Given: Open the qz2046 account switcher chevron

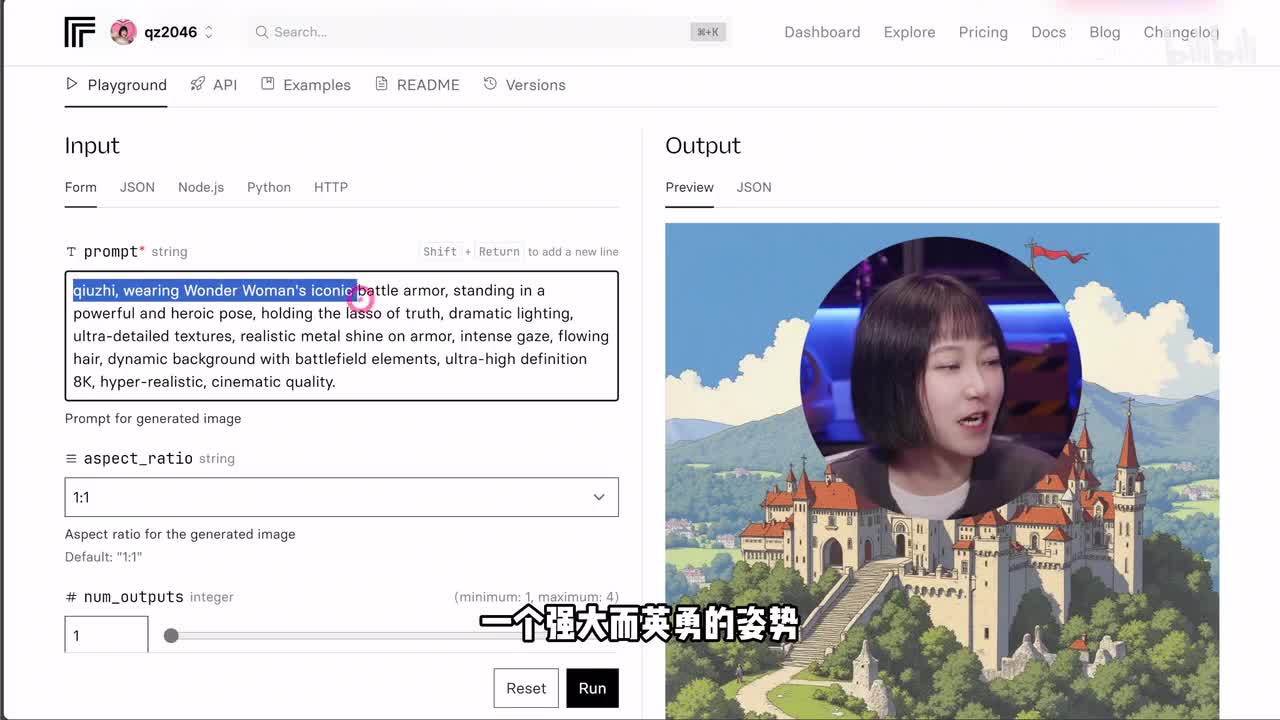Looking at the screenshot, I should click(209, 32).
